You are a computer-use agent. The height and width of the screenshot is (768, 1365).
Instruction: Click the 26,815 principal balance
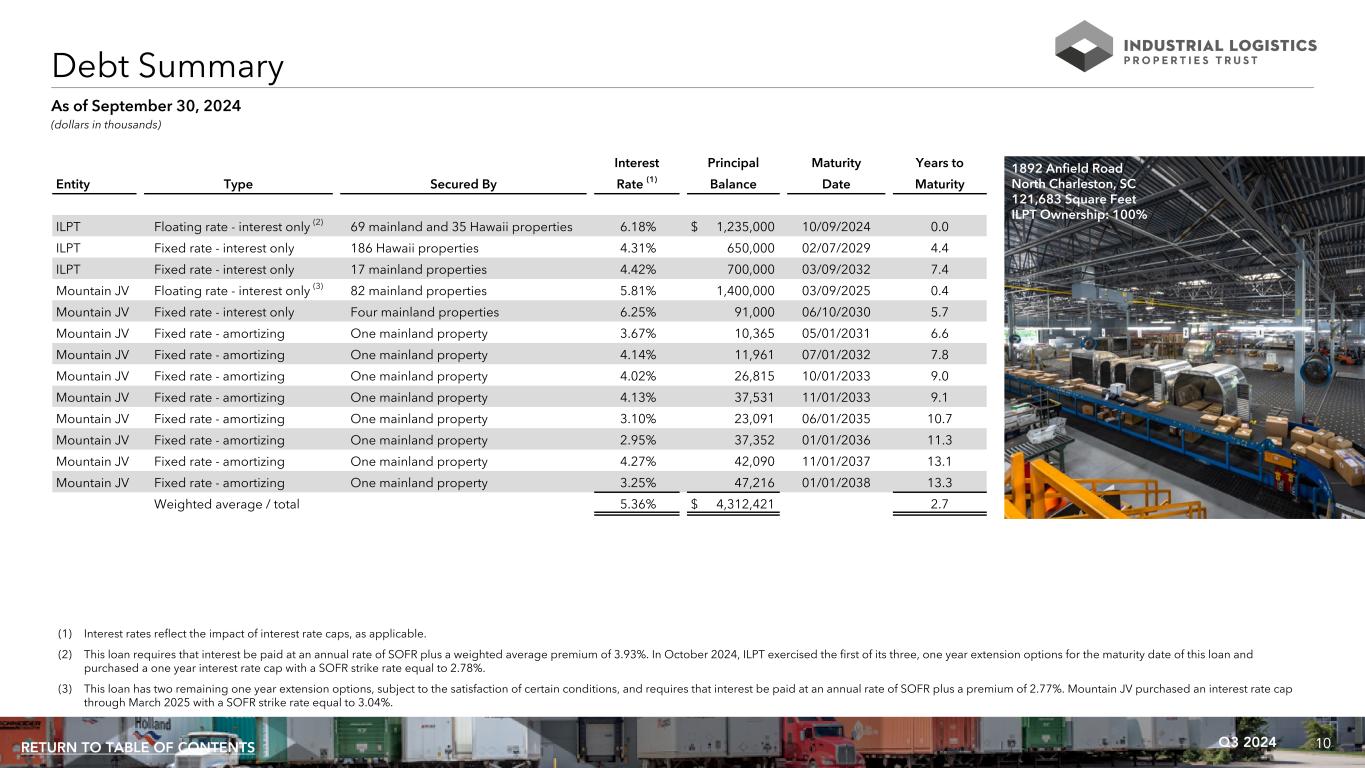[756, 376]
